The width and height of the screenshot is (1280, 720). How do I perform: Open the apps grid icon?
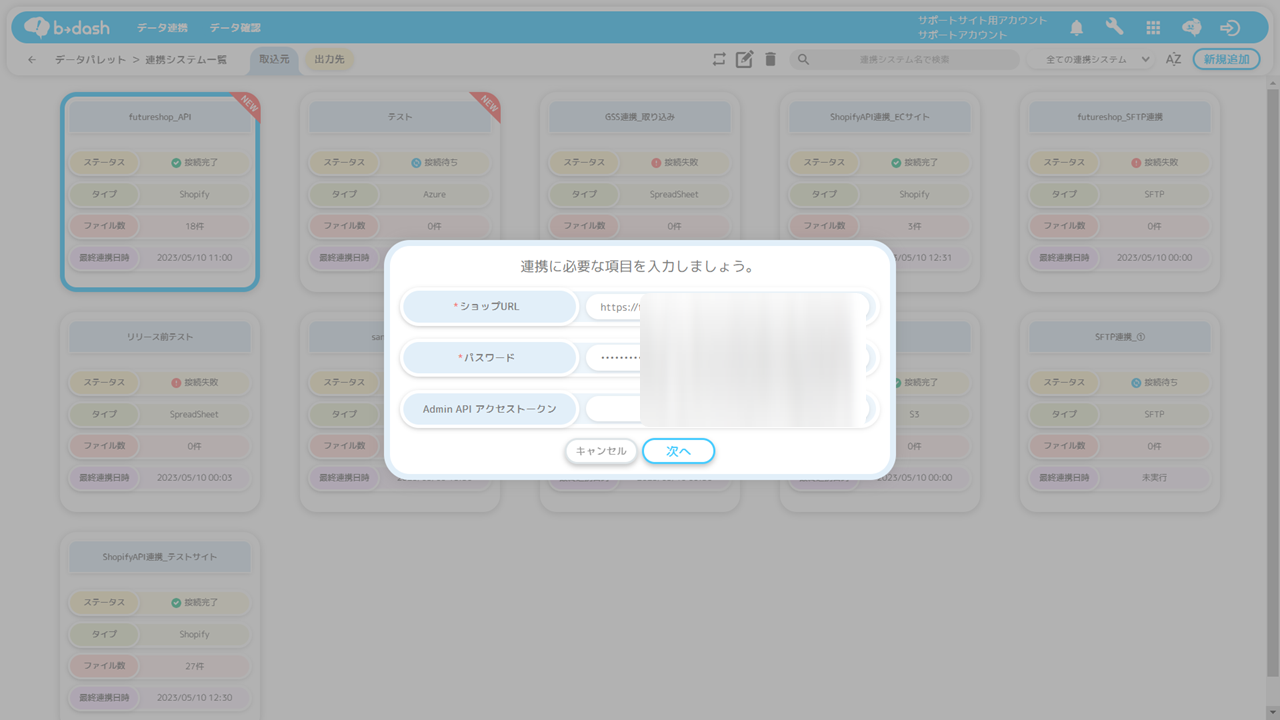pyautogui.click(x=1153, y=28)
